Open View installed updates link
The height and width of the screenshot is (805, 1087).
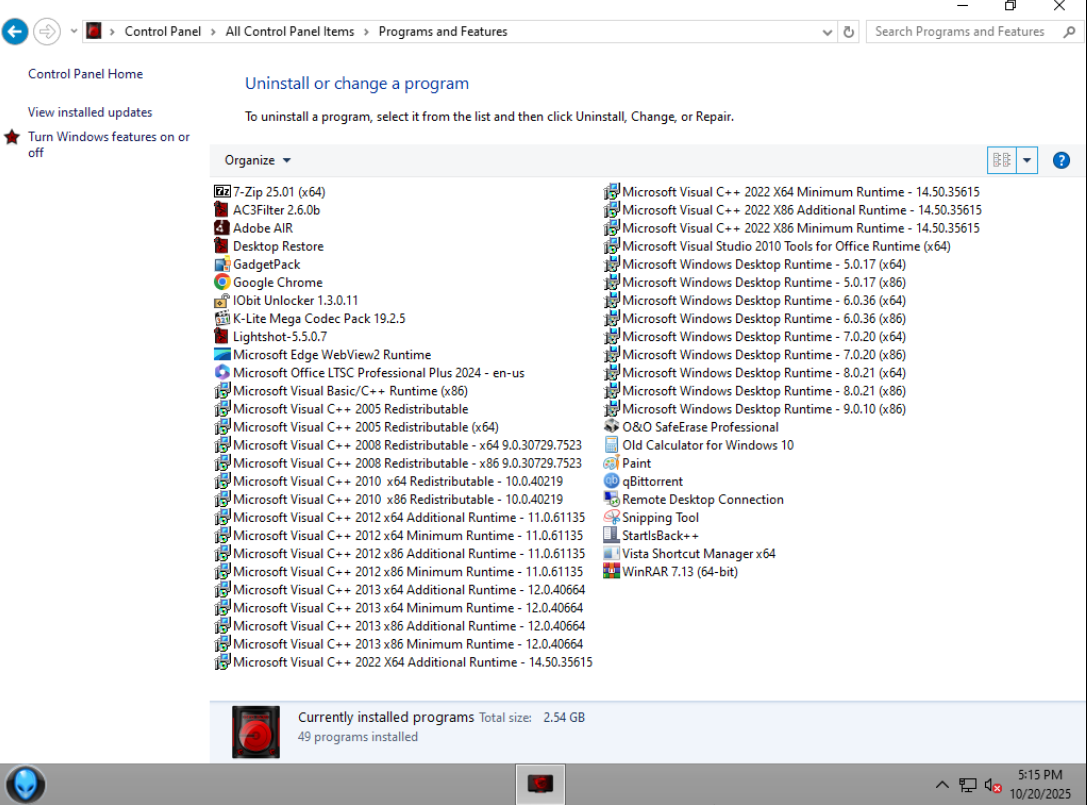[x=90, y=112]
